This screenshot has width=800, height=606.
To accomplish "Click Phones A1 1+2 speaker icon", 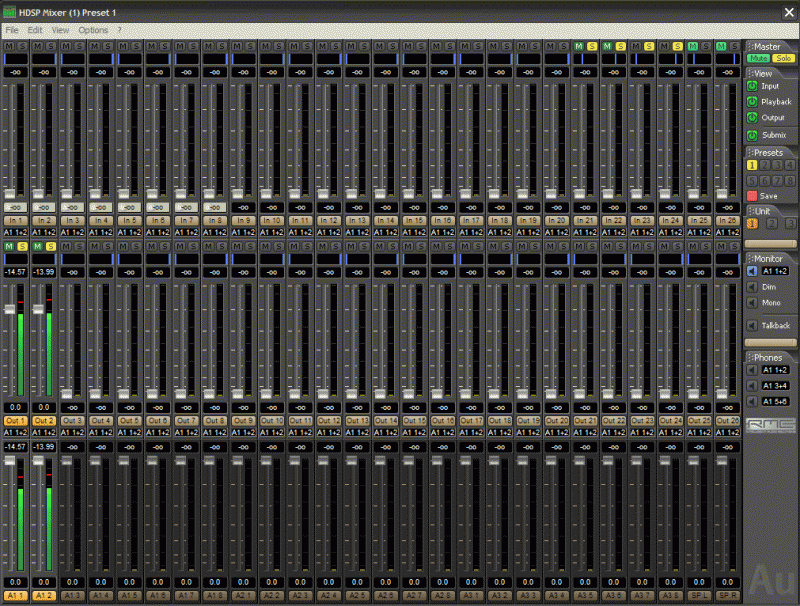I will click(752, 370).
